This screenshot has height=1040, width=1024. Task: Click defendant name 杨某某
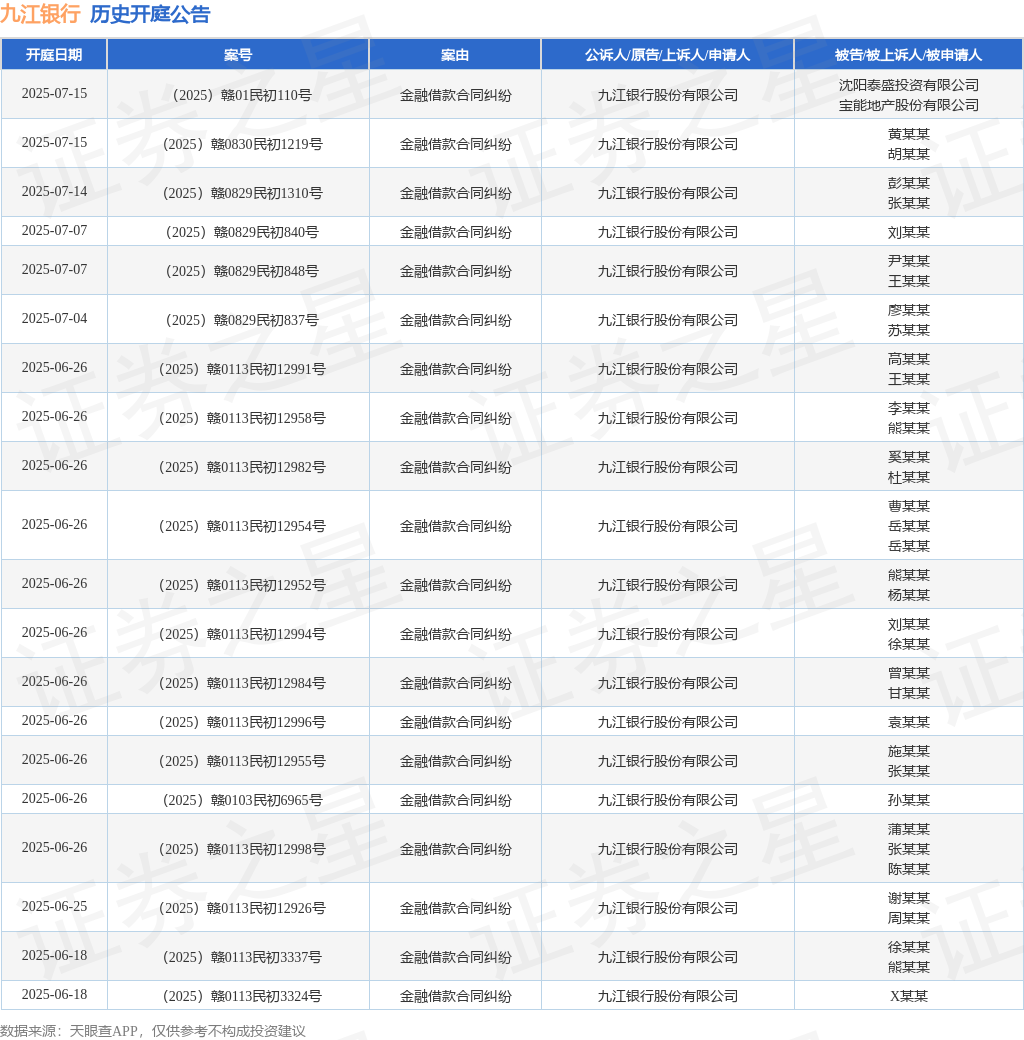tap(909, 596)
